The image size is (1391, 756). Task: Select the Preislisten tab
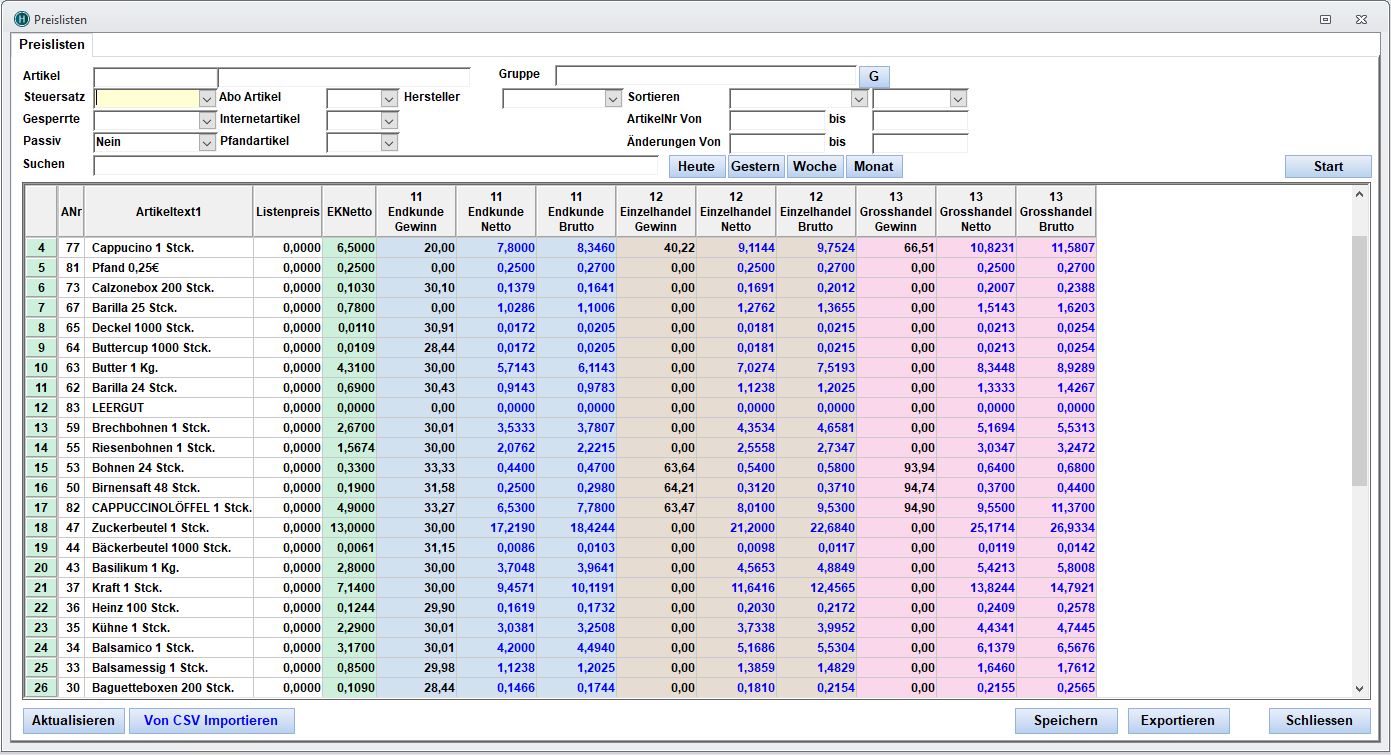53,46
